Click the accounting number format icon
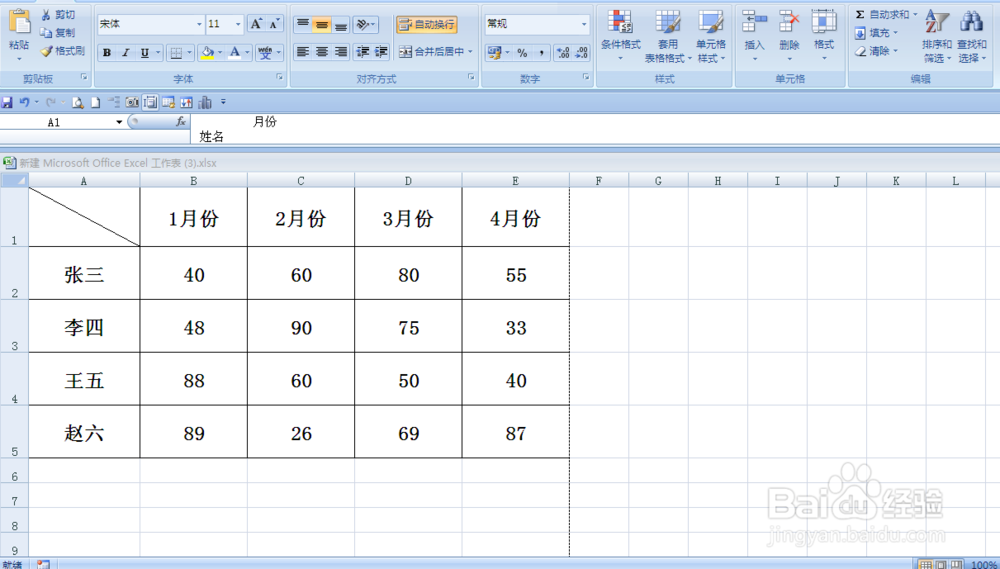 tap(494, 52)
